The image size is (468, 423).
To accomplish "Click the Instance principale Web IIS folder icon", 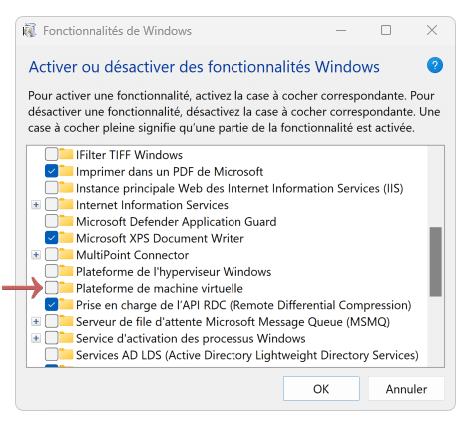I will tap(66, 188).
